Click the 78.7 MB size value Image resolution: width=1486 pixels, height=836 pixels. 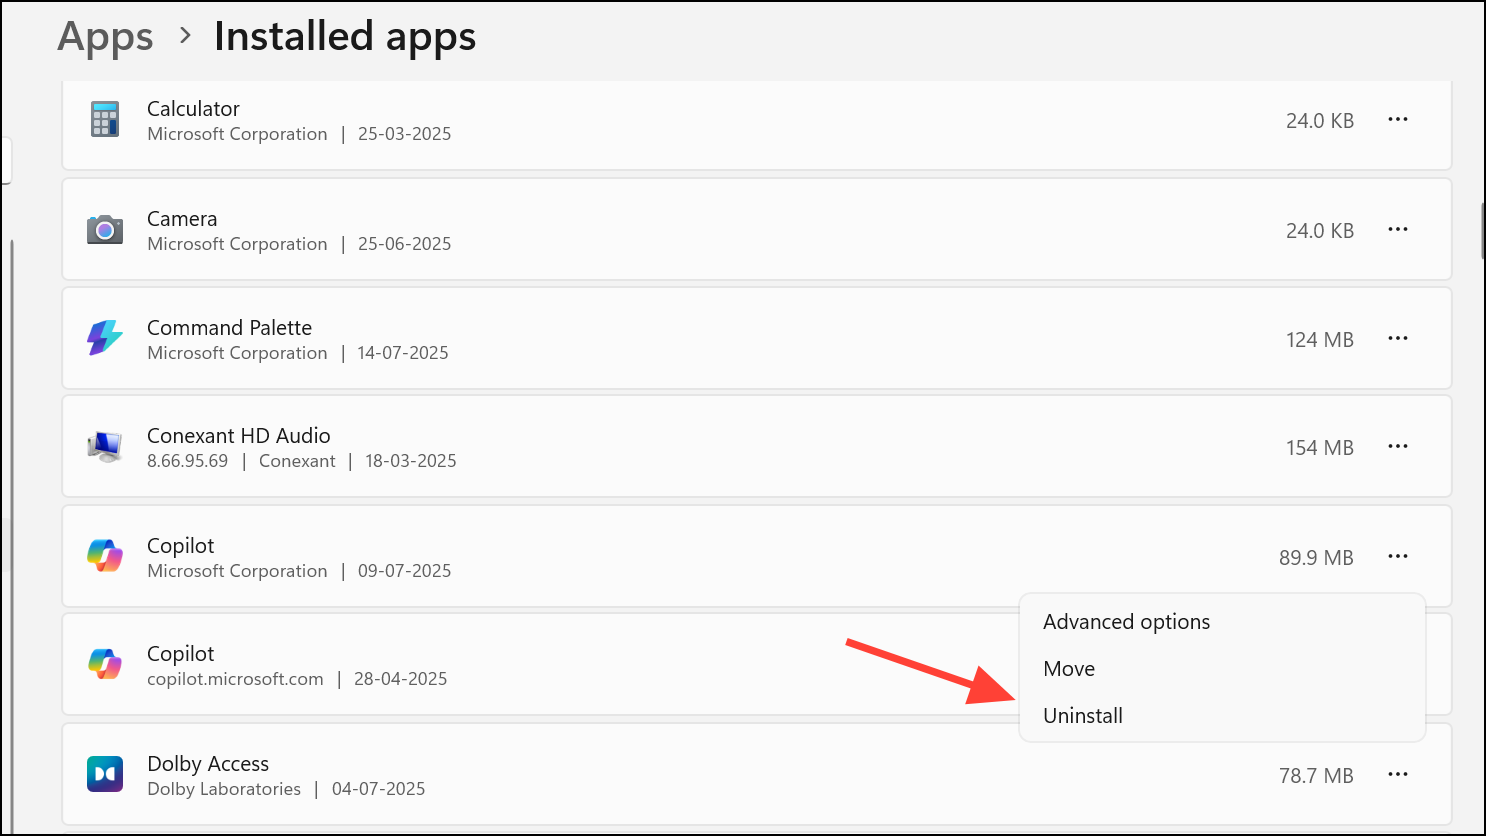(1316, 776)
